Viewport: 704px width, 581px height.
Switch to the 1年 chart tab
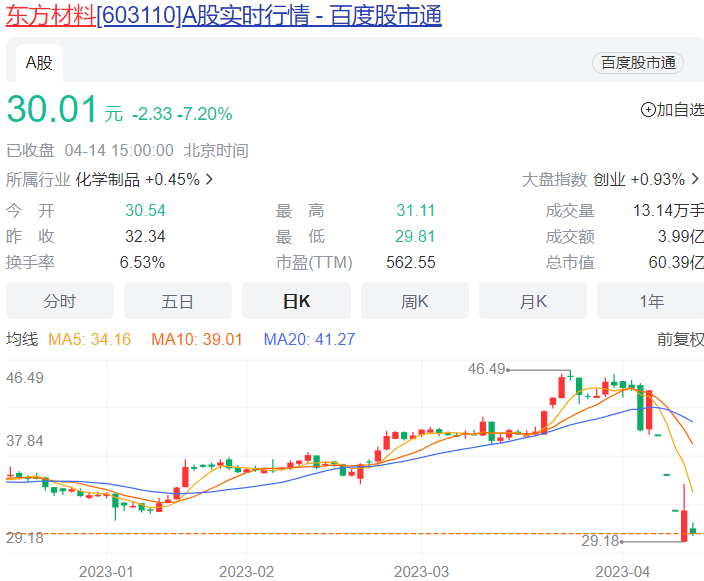coord(651,301)
